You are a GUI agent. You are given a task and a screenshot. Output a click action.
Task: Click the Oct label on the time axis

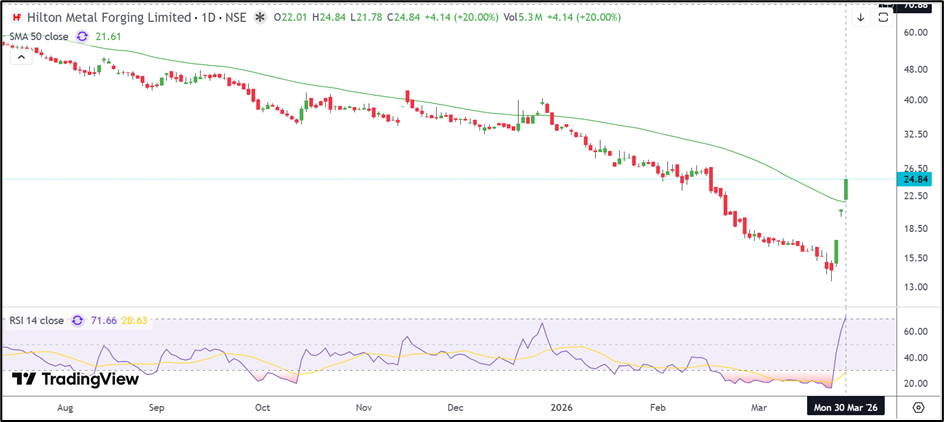(263, 407)
